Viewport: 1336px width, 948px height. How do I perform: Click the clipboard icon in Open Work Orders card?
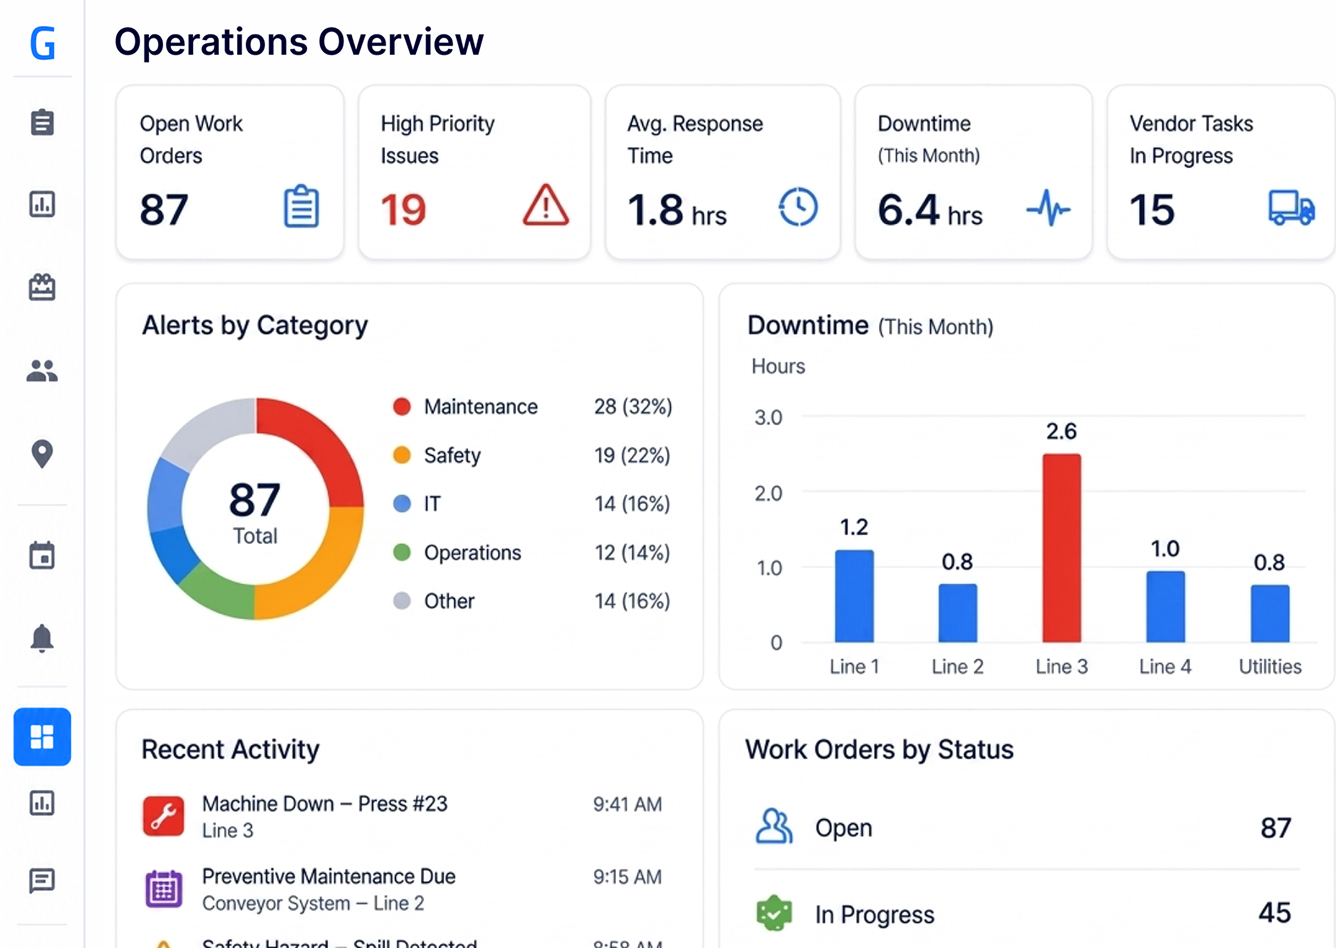point(301,207)
